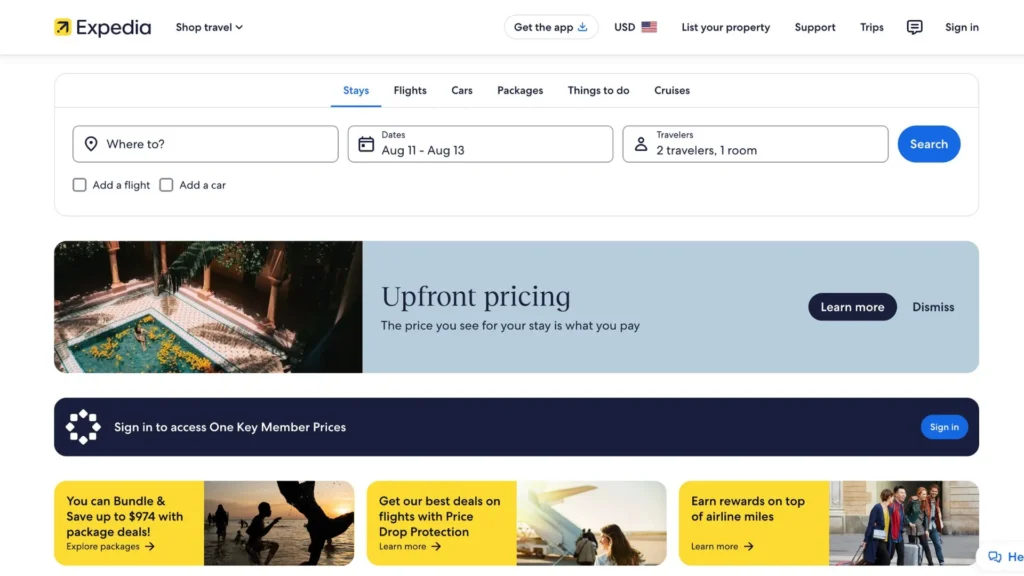Open the Travelers selector showing 2 travelers, 1 room
This screenshot has height=576, width=1024.
pos(755,143)
